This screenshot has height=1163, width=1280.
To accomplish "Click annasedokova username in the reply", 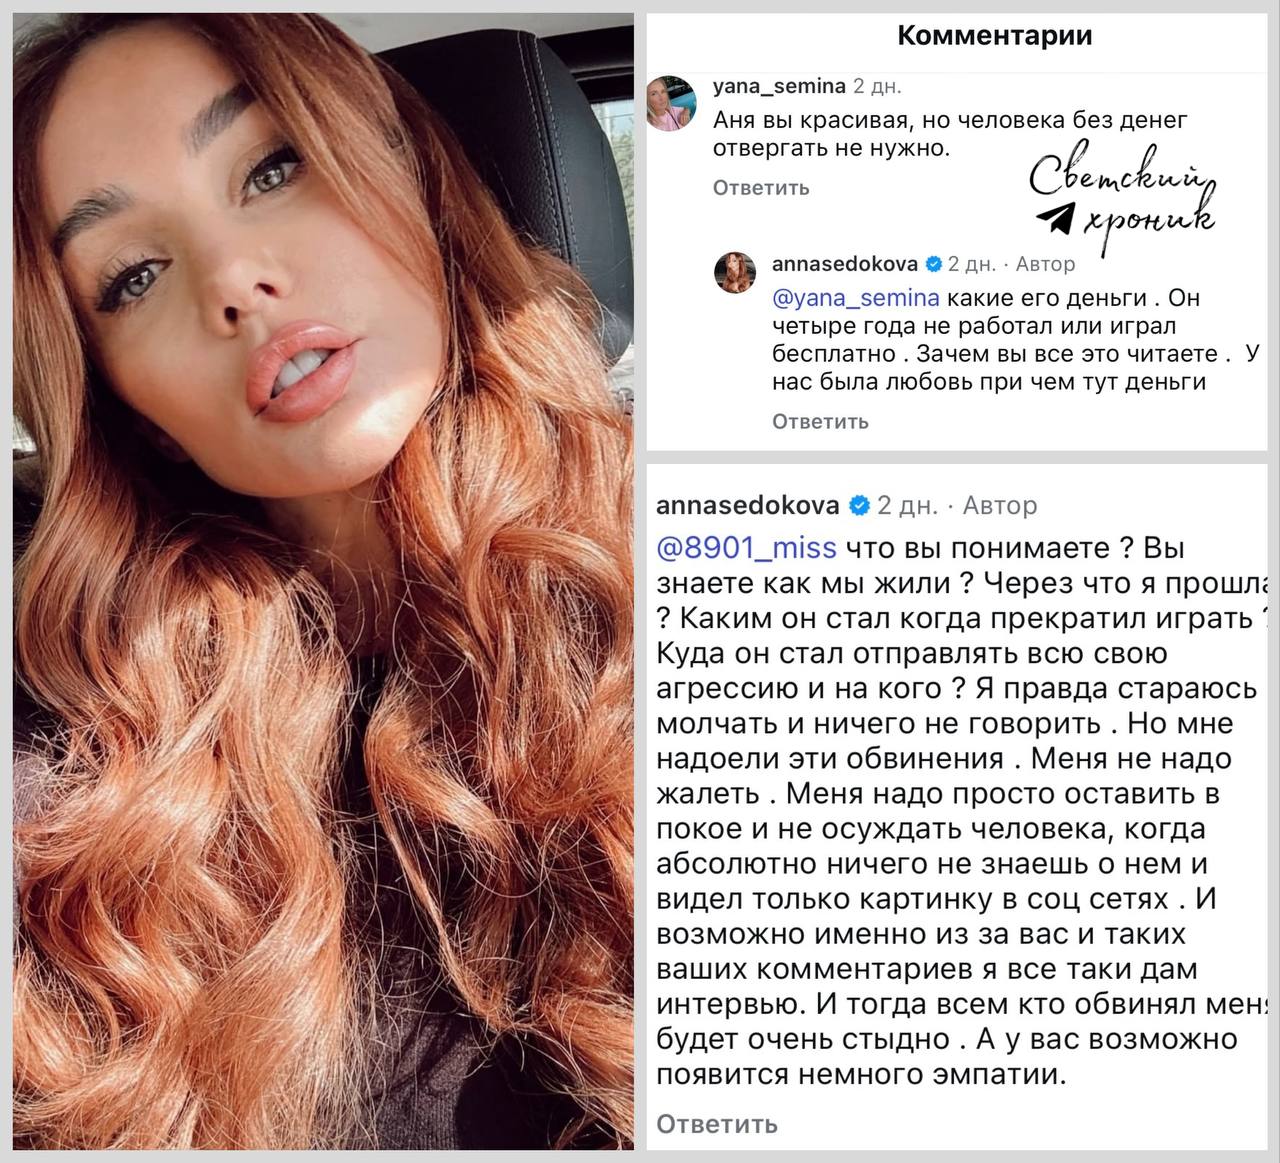I will click(x=845, y=264).
